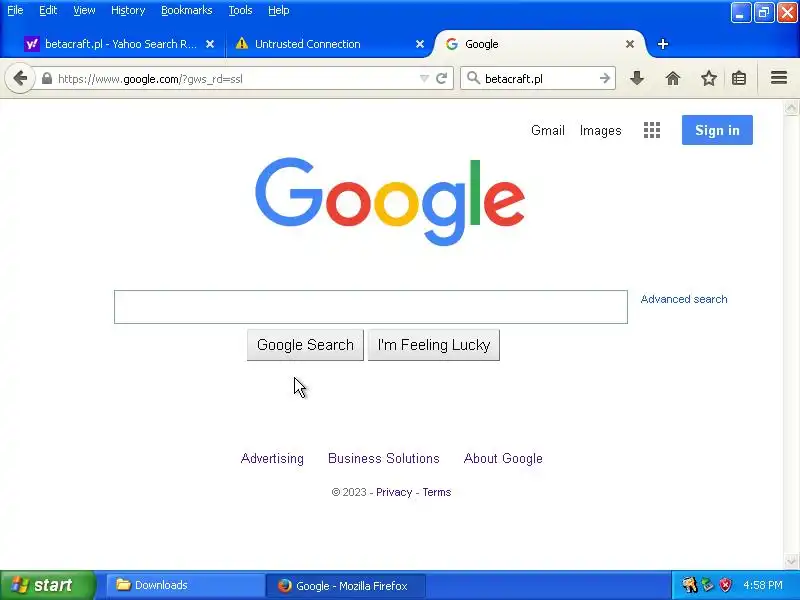Go to the Home page icon
The image size is (800, 600).
click(673, 78)
